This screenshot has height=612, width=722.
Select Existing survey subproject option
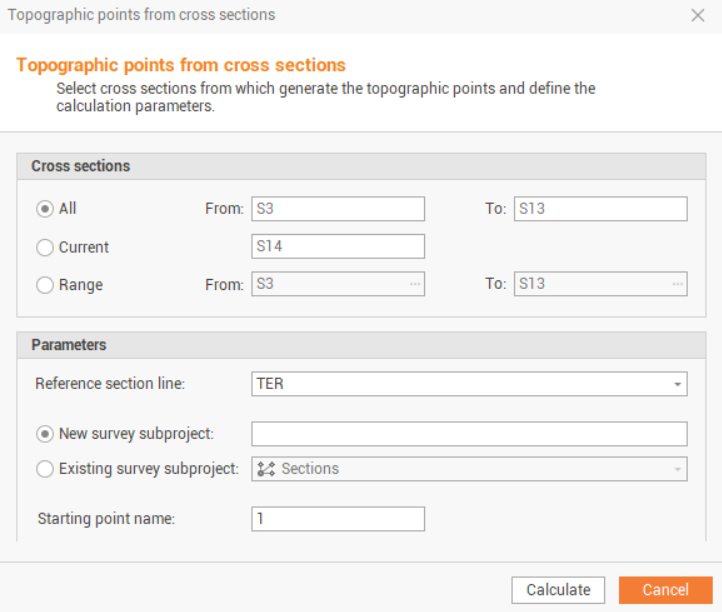coord(45,468)
